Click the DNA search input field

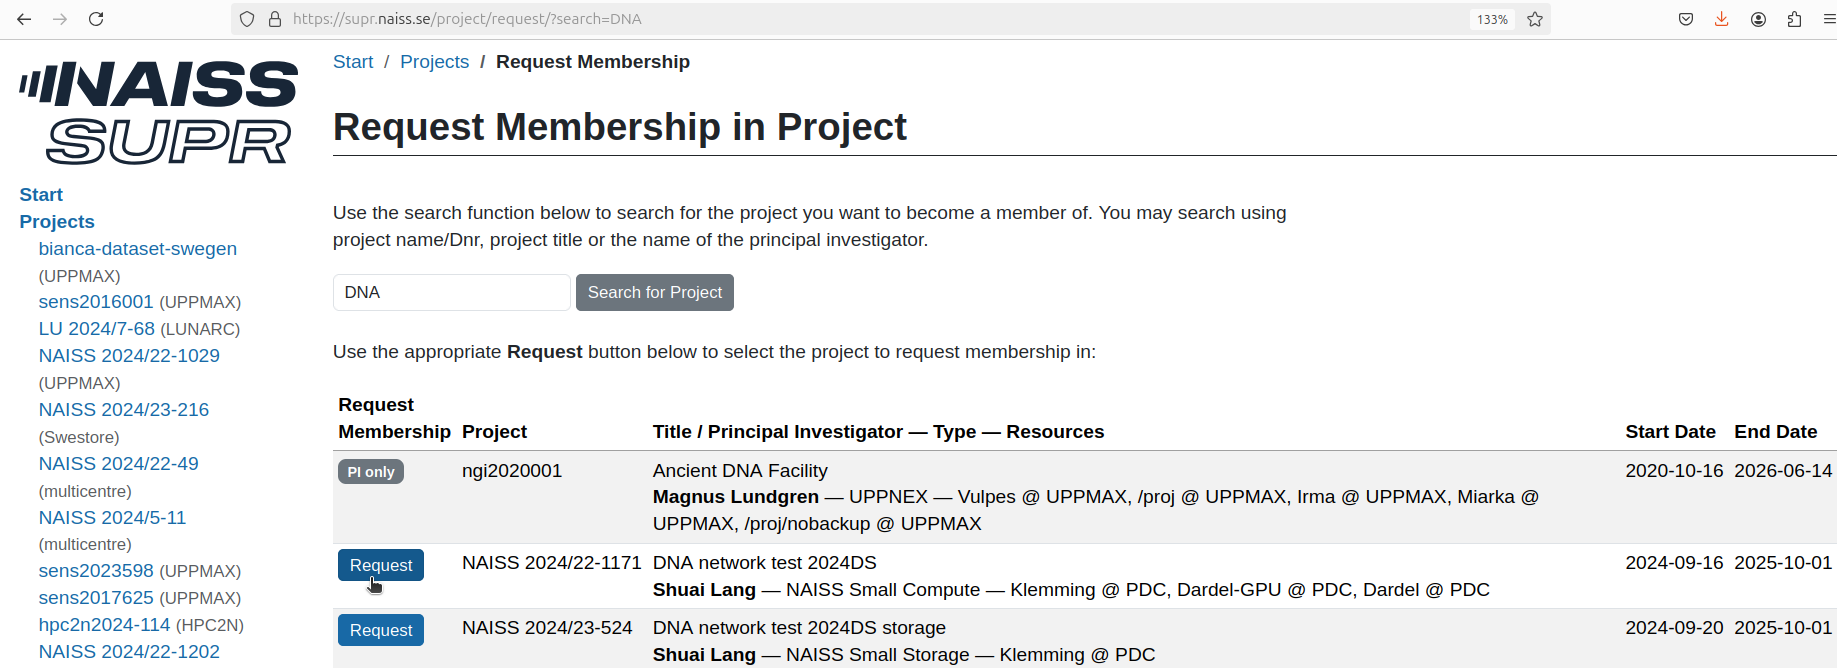pos(451,292)
